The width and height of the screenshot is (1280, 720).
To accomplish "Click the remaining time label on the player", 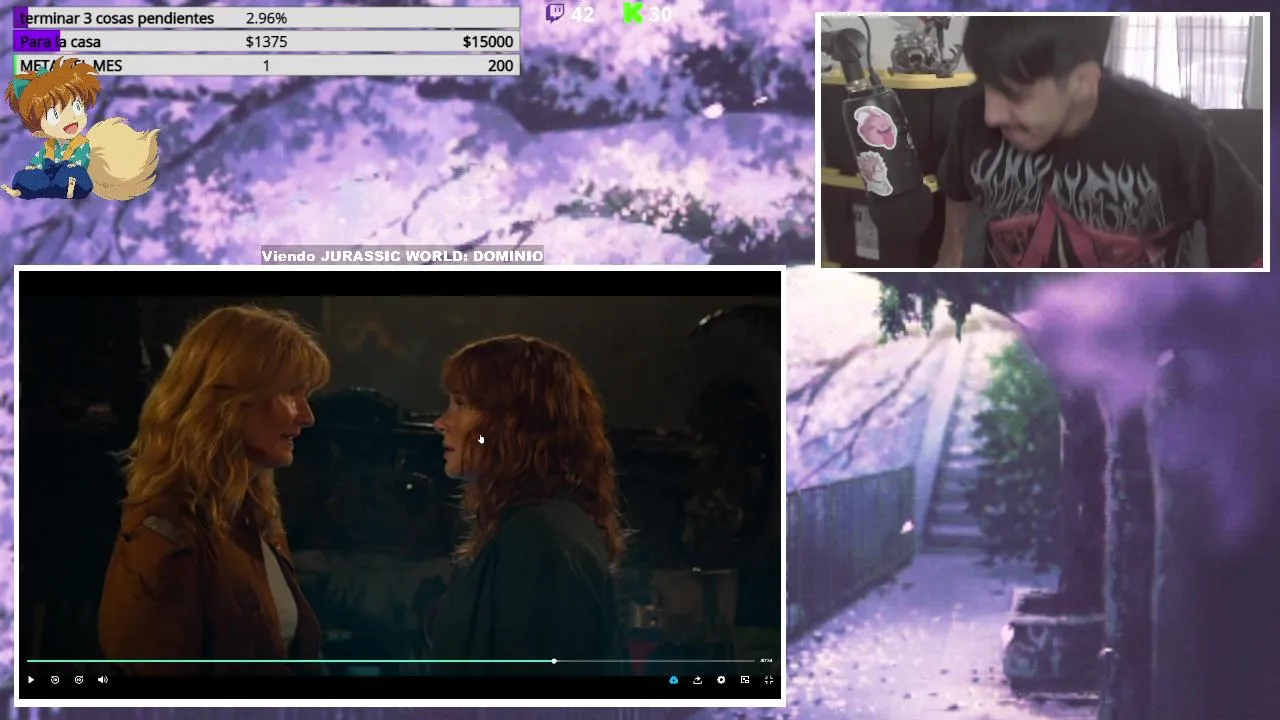I will [766, 661].
